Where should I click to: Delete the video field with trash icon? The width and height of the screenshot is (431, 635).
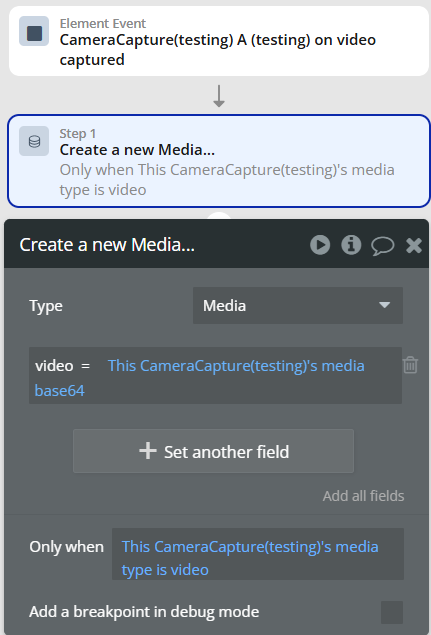click(410, 365)
